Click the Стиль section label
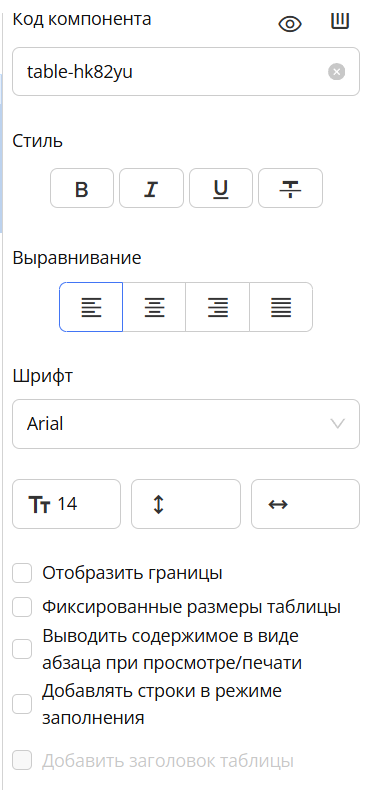Screen dimensions: 369x790 coord(38,141)
